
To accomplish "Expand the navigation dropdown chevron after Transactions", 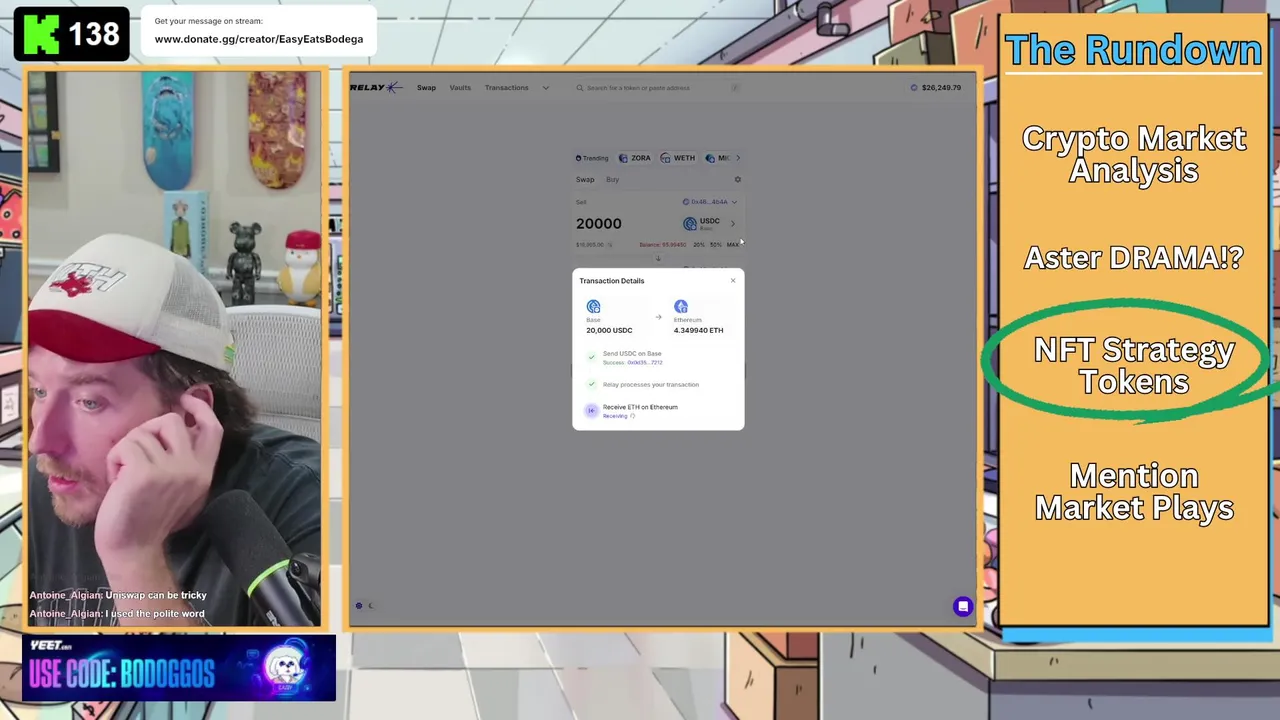I will click(x=546, y=88).
